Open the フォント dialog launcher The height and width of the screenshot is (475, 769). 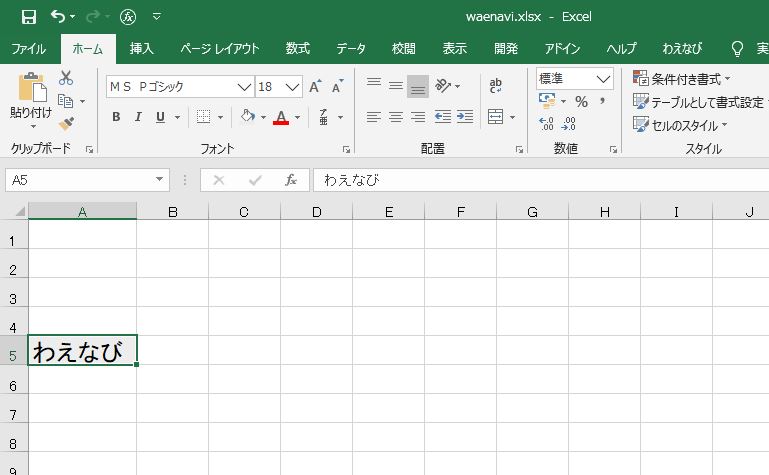click(346, 150)
